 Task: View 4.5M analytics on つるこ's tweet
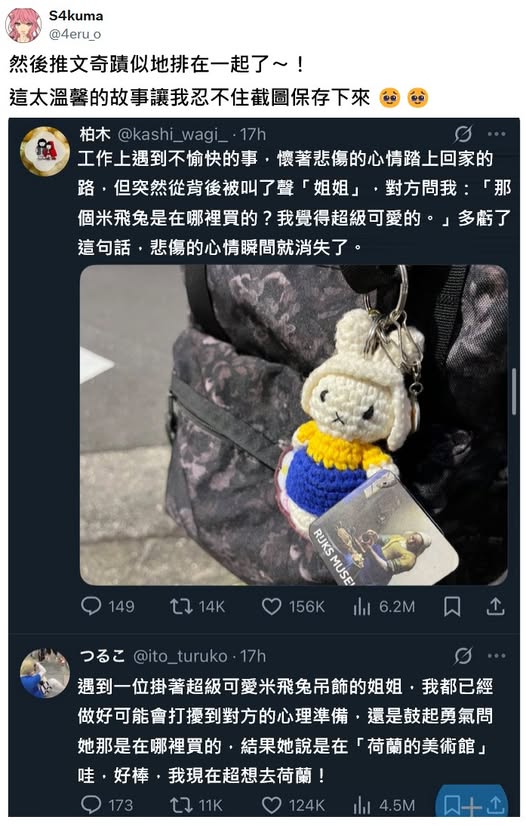[x=362, y=805]
